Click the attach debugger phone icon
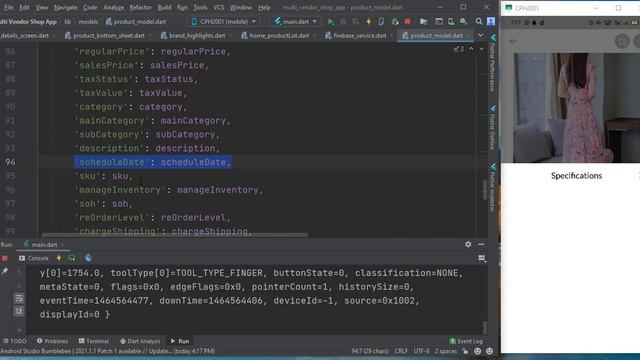The image size is (640, 360). click(381, 21)
